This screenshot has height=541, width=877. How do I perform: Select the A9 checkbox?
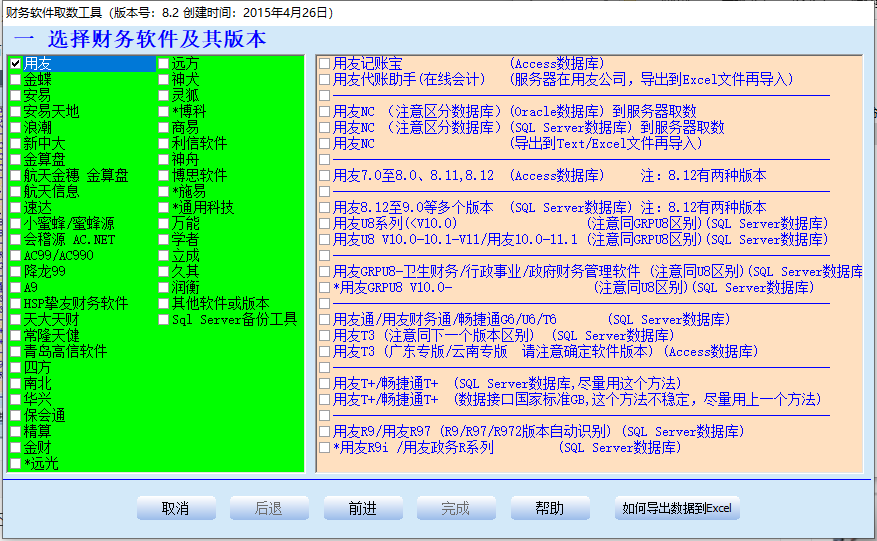(16, 288)
